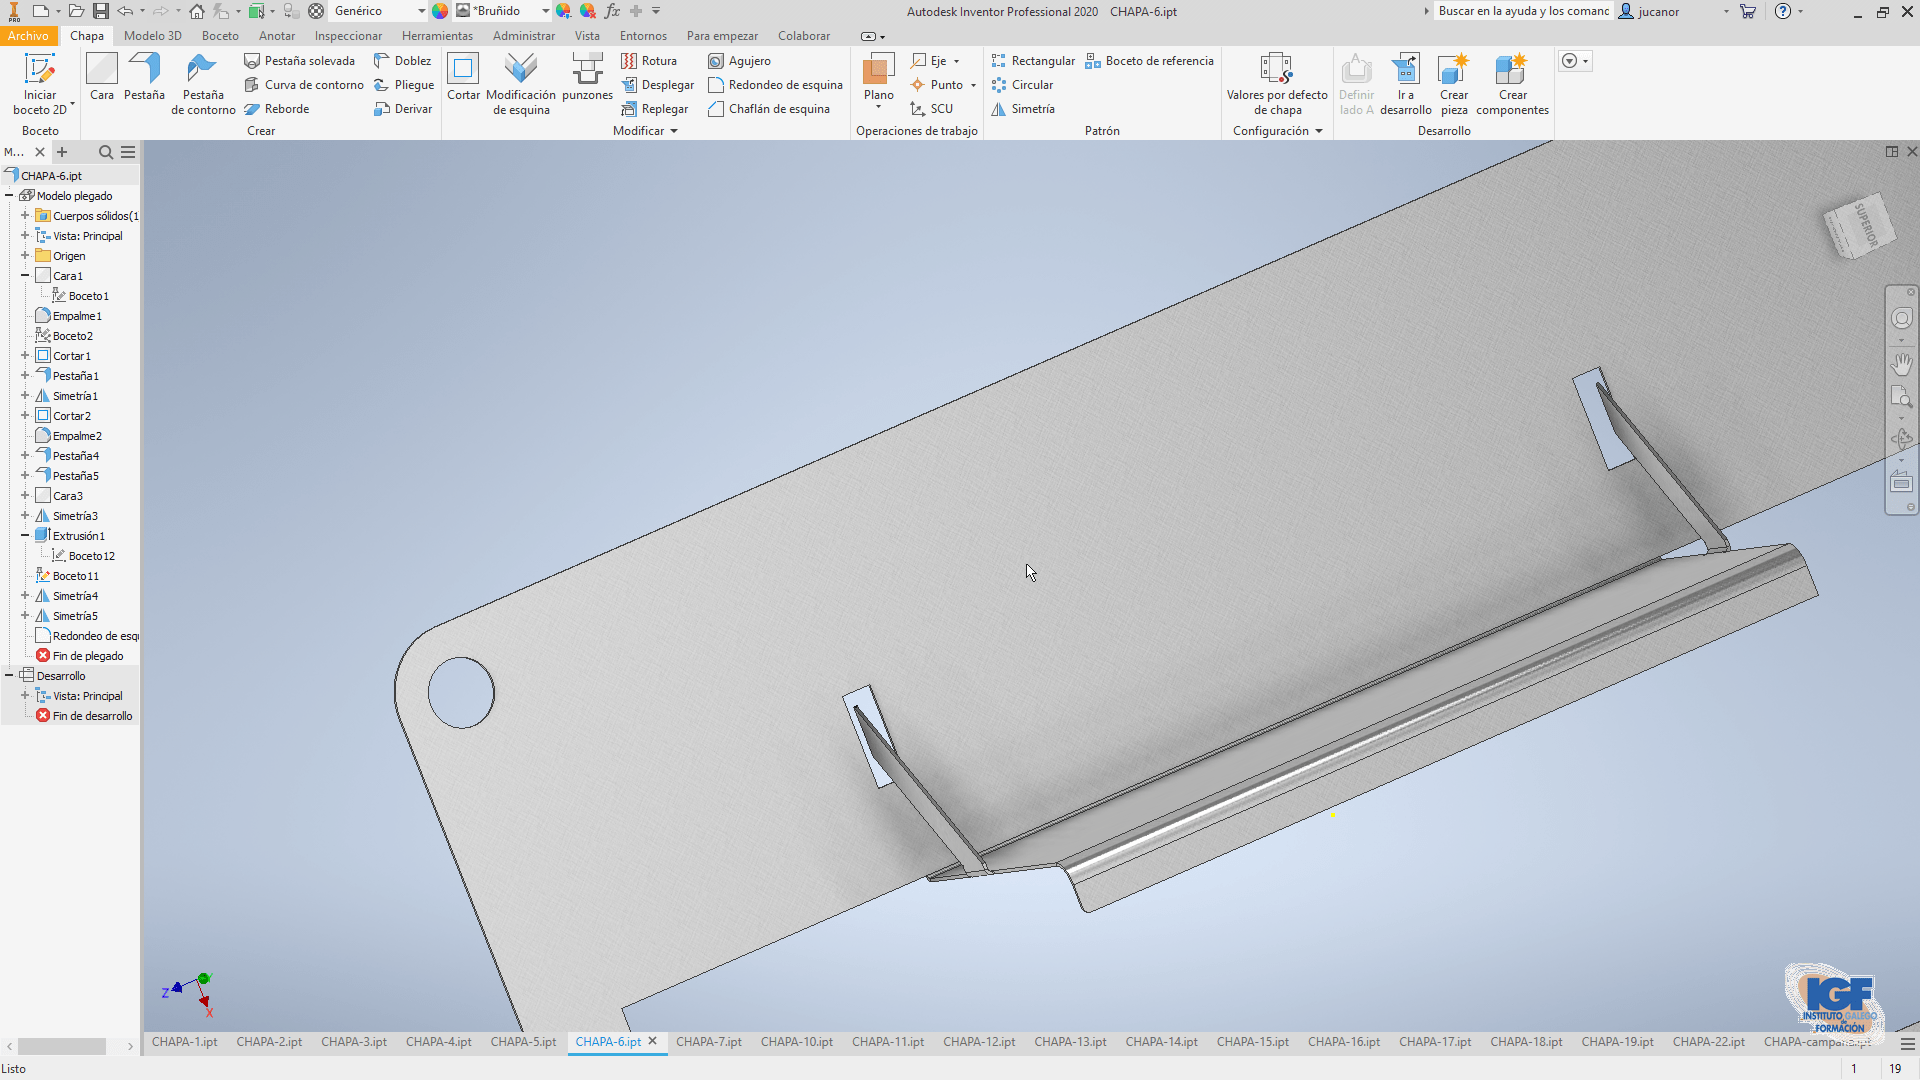Screen dimensions: 1920x1080
Task: Click the appearance color wheel swatch
Action: pyautogui.click(x=440, y=11)
